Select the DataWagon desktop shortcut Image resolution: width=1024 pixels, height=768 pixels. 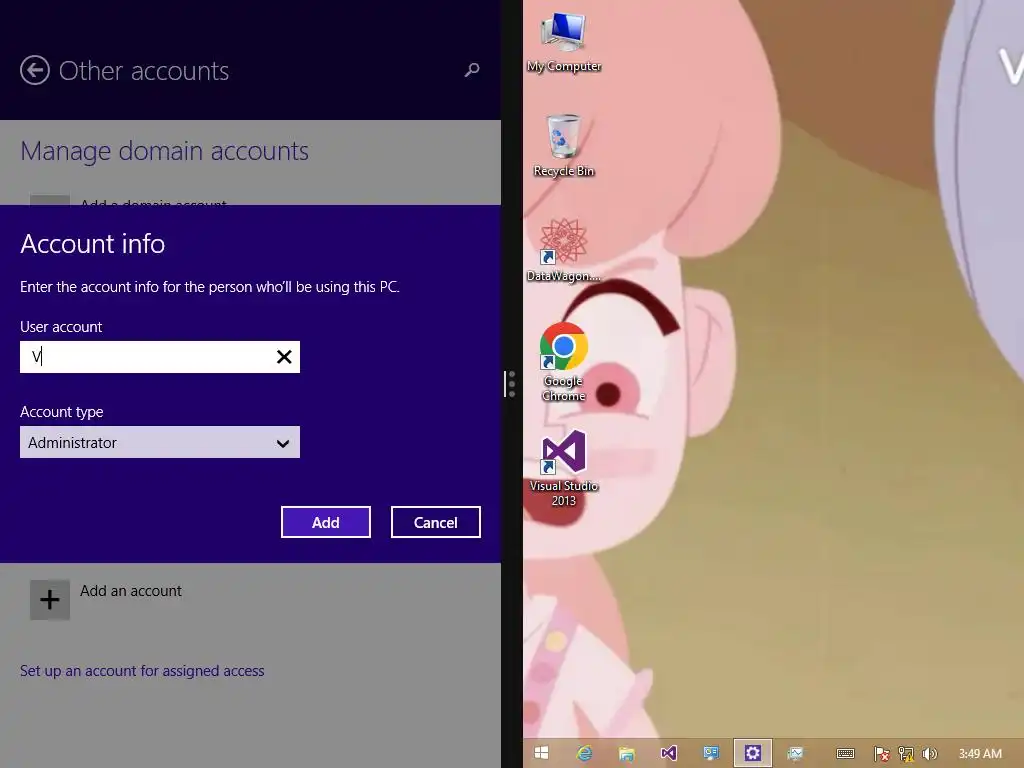[x=564, y=251]
